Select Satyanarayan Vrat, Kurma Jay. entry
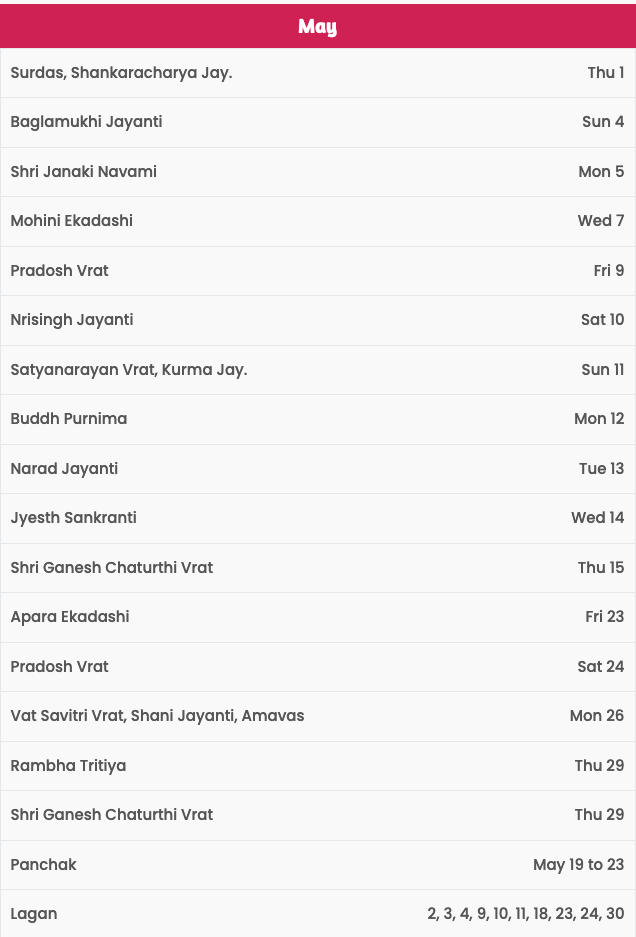636x937 pixels. 317,370
